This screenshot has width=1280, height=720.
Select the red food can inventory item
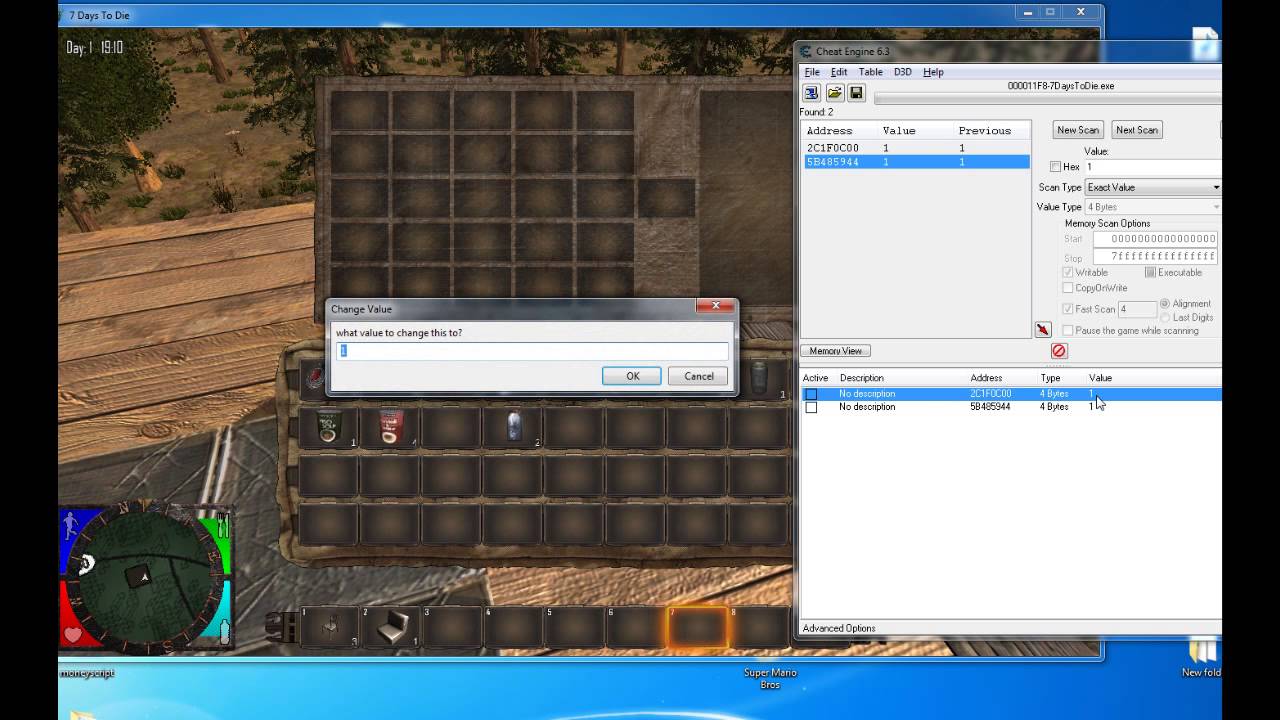pyautogui.click(x=390, y=427)
